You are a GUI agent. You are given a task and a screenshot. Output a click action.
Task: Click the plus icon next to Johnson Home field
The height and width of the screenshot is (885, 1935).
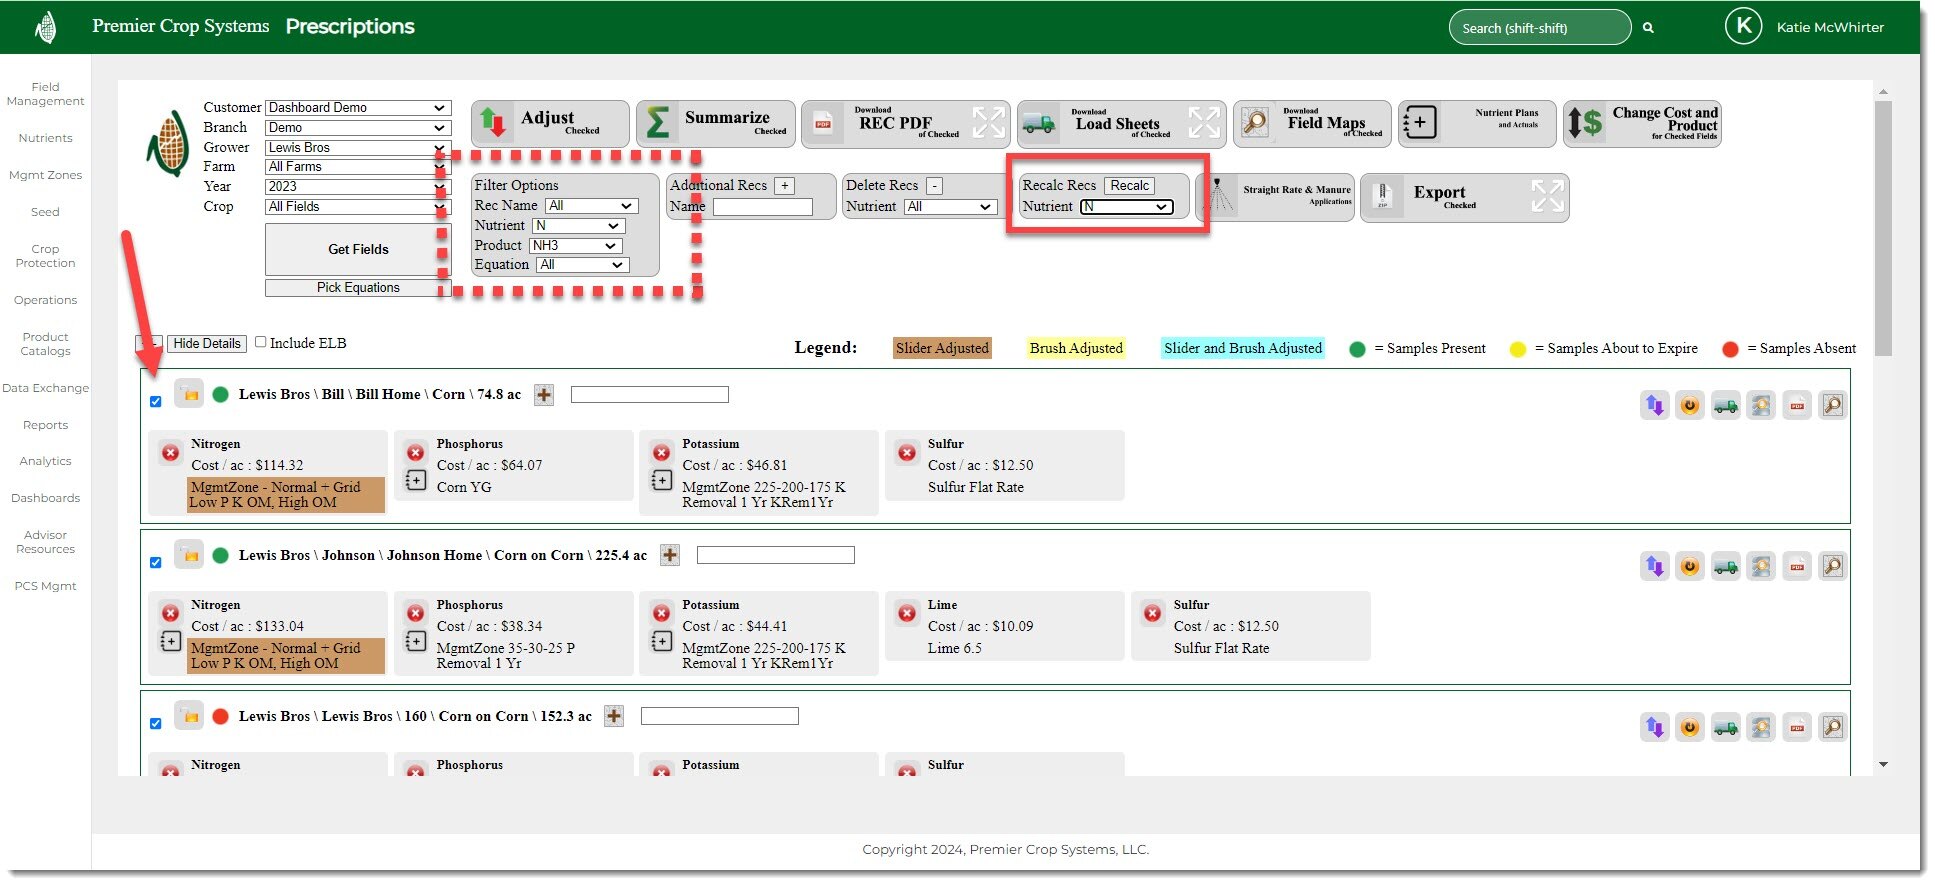(670, 555)
